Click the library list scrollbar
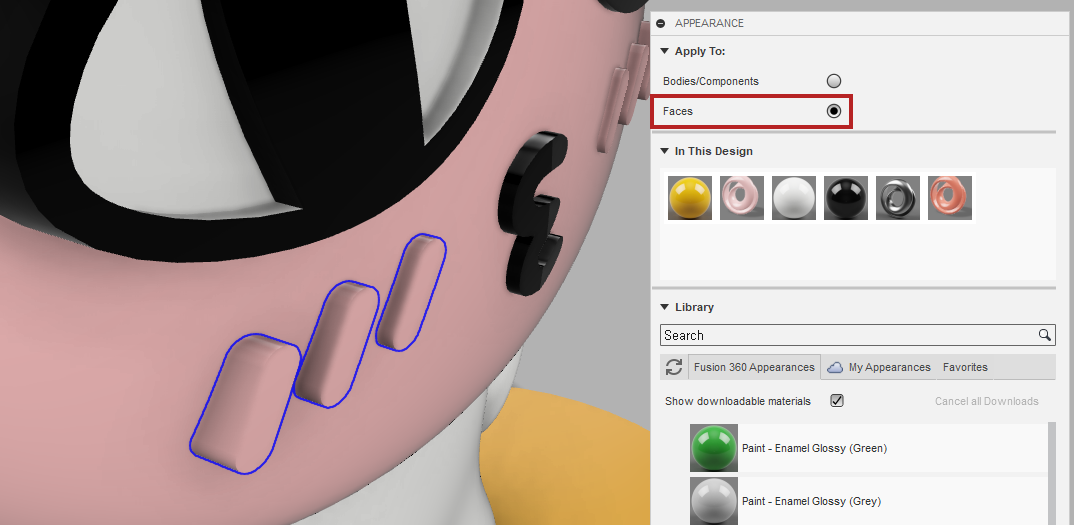The width and height of the screenshot is (1074, 525). (1051, 474)
